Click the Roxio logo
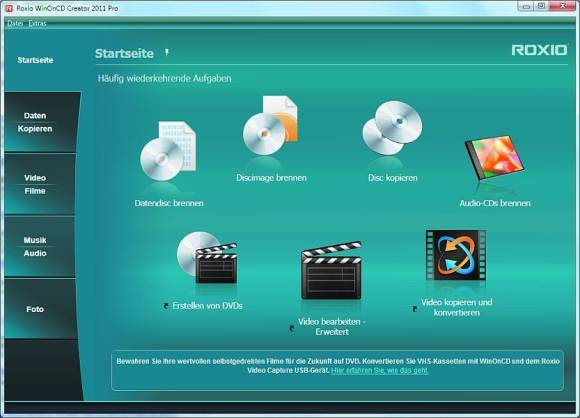The height and width of the screenshot is (418, 580). click(539, 50)
